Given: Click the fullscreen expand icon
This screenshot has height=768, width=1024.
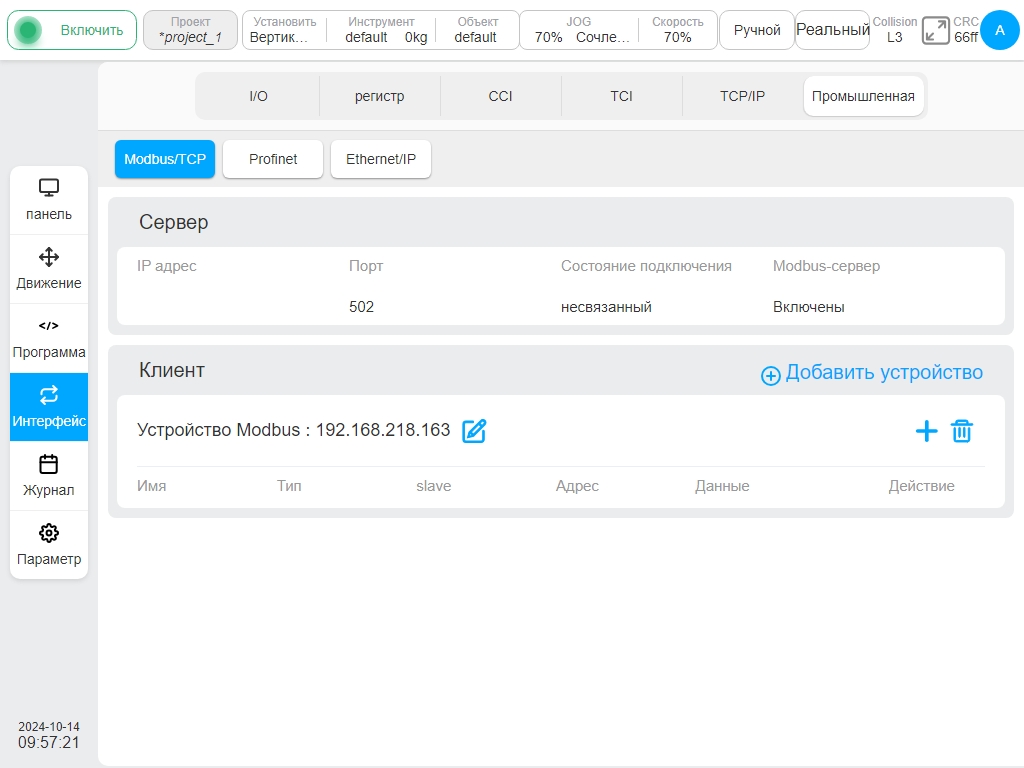Looking at the screenshot, I should coord(935,31).
